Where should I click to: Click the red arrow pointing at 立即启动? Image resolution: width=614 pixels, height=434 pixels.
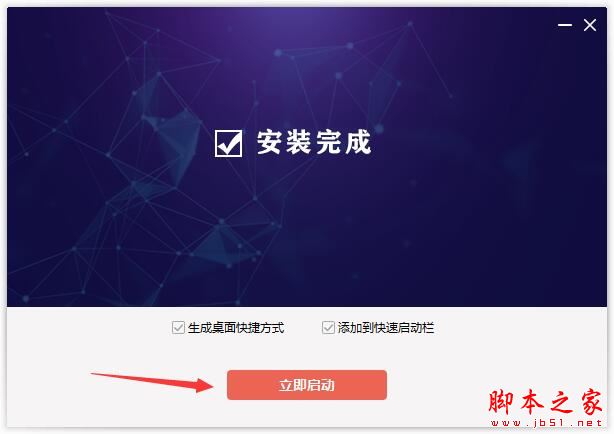click(x=152, y=382)
